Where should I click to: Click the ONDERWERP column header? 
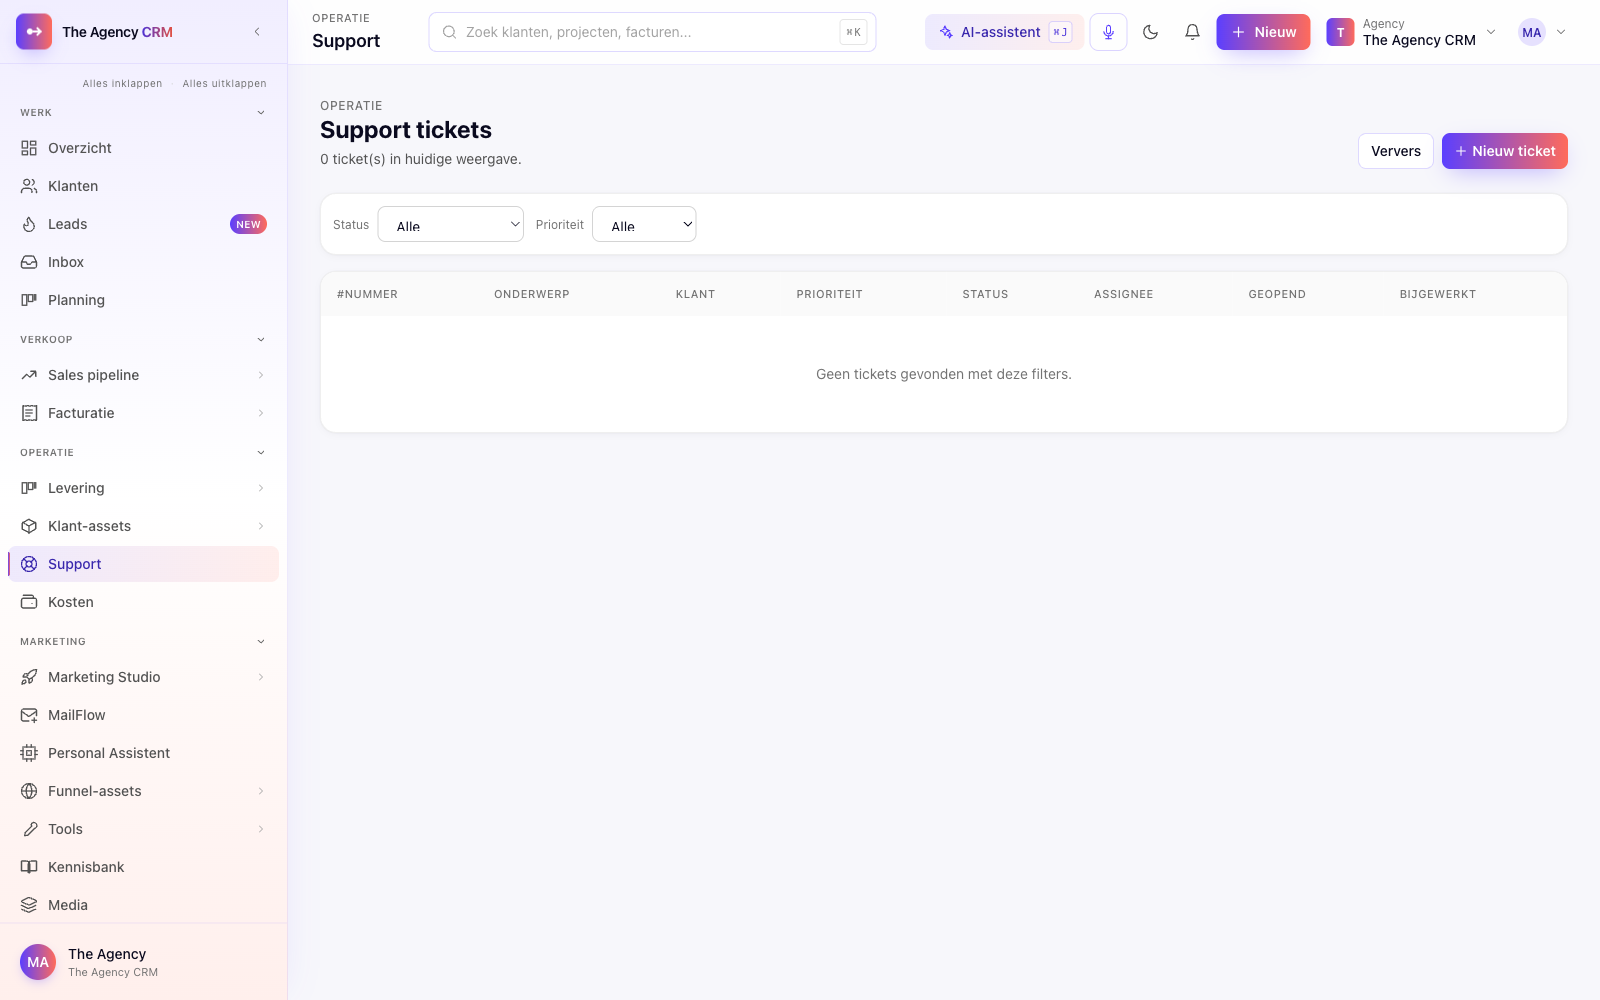(x=532, y=294)
